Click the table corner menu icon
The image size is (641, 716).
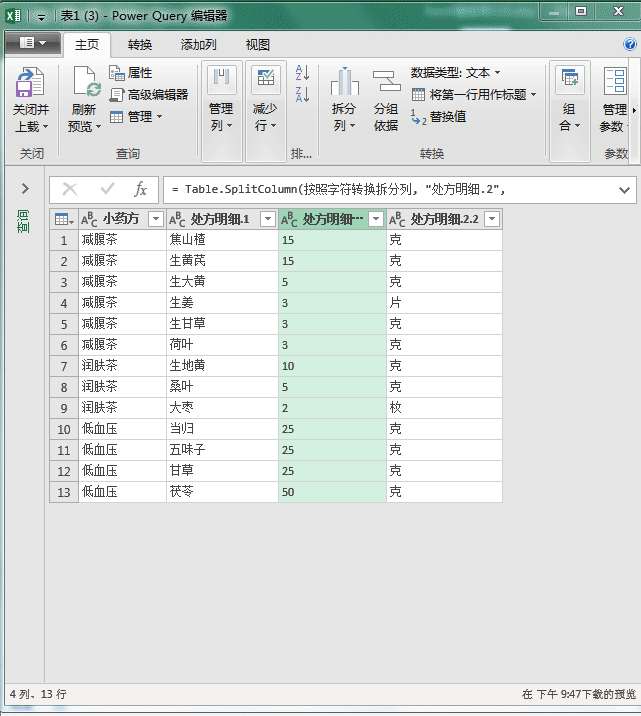(64, 219)
